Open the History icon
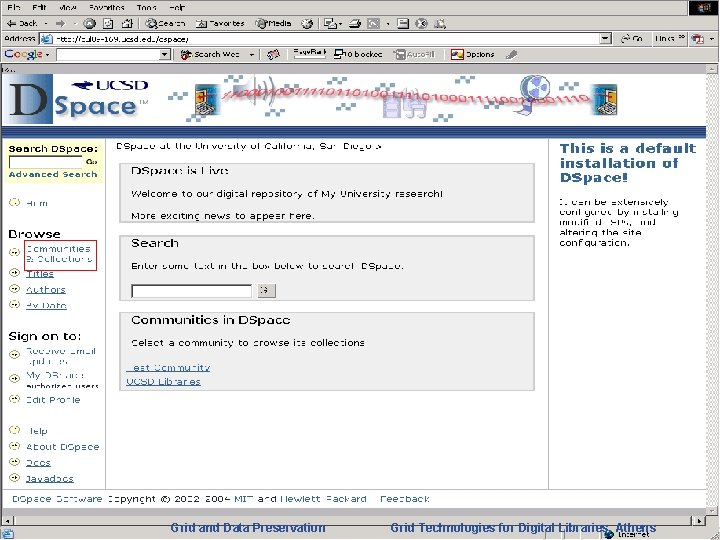720x540 pixels. click(x=307, y=24)
